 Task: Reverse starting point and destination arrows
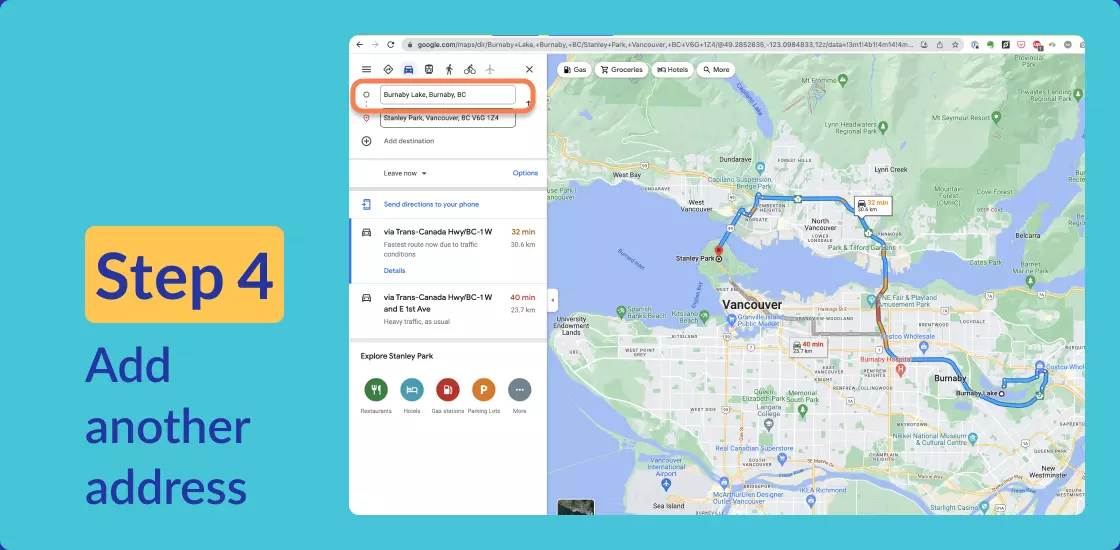pos(528,105)
